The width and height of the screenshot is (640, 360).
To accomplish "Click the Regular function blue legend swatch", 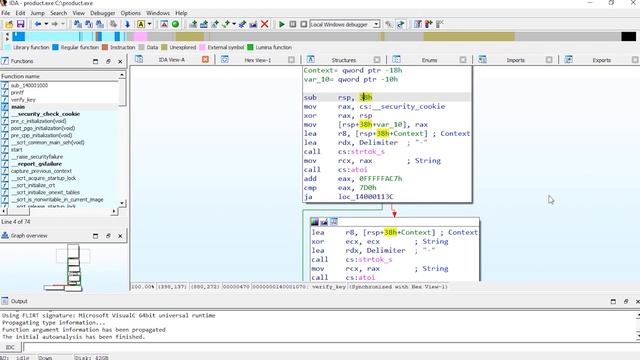I will pyautogui.click(x=56, y=47).
